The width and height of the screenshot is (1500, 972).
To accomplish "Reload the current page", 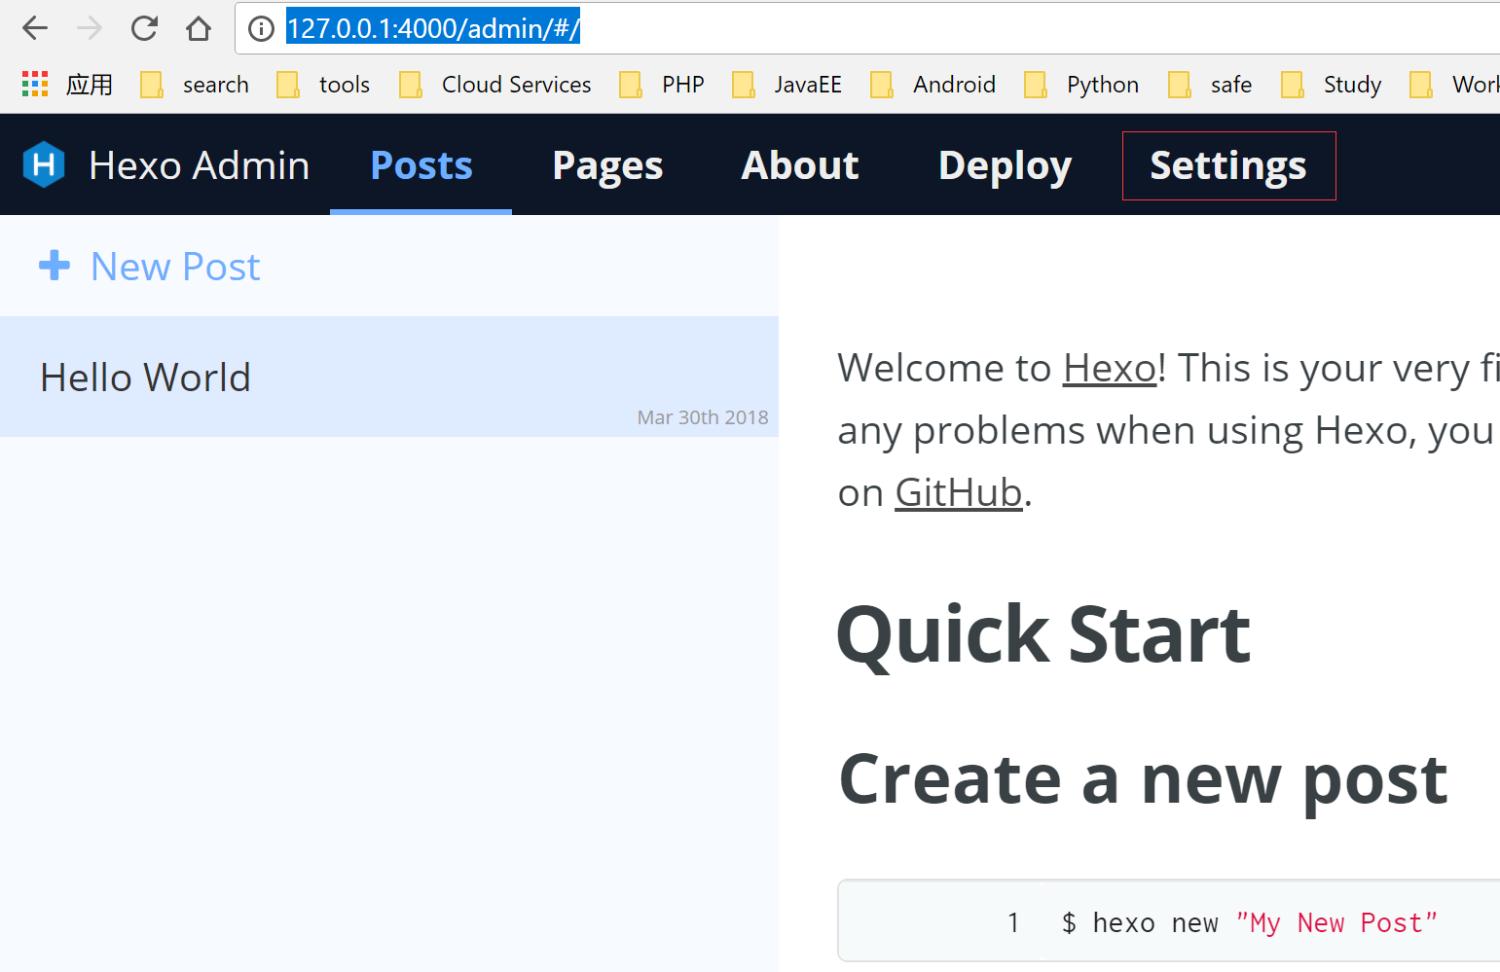I will point(144,28).
